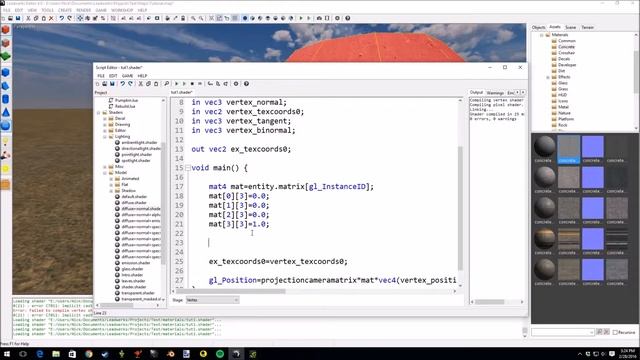Open GAME menu in Script Editor

127,76
